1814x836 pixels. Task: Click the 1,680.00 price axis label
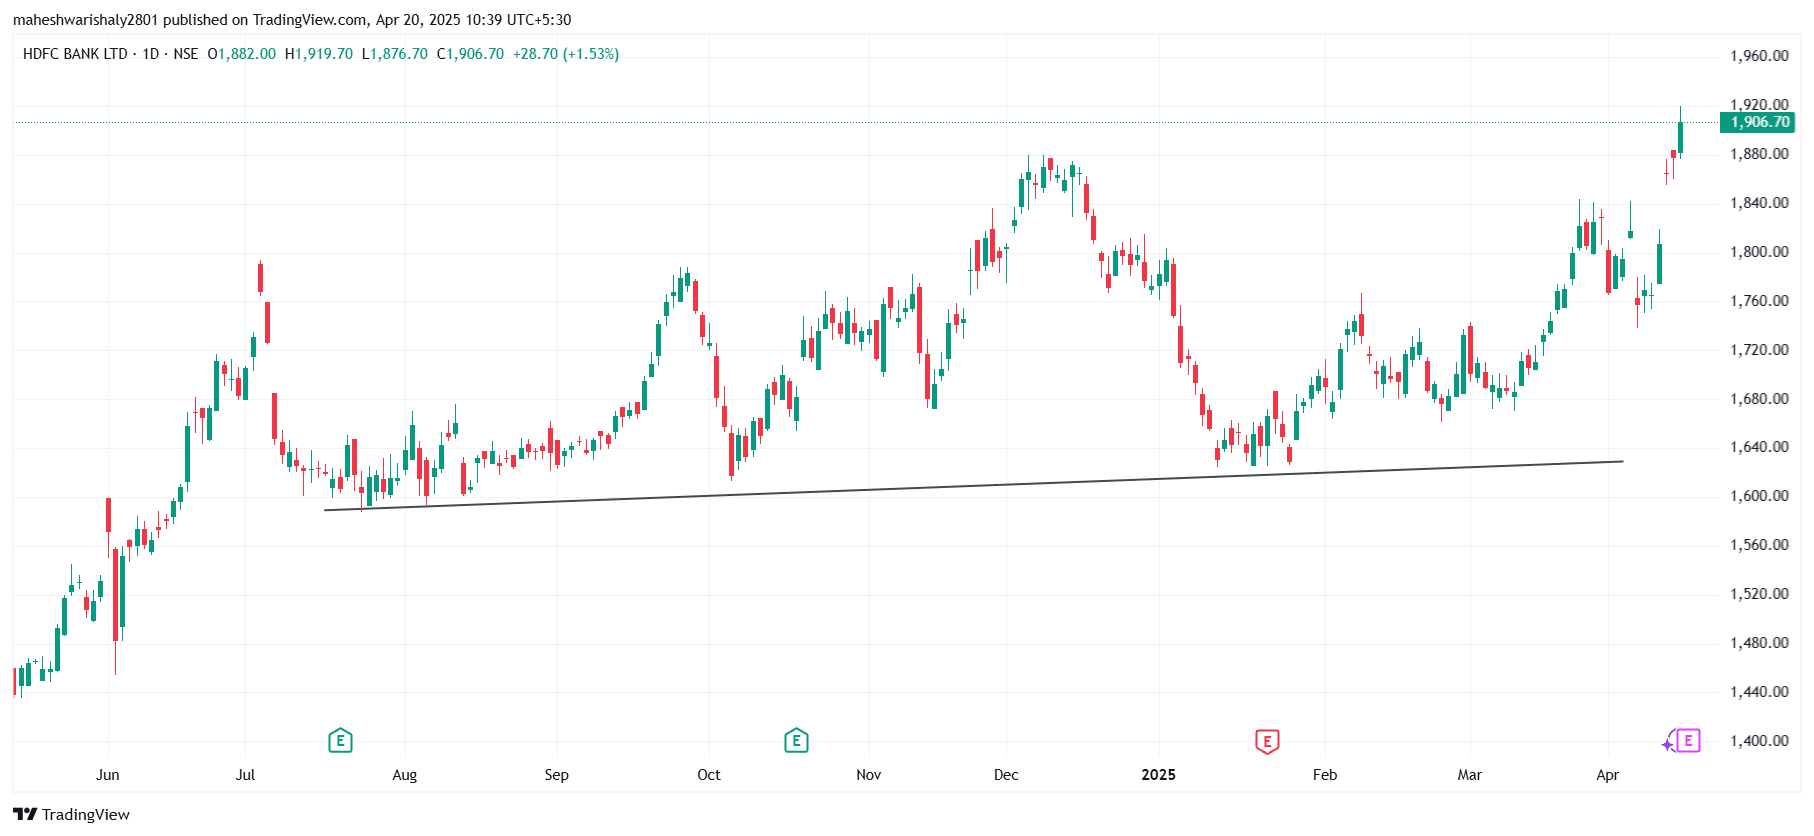(x=1759, y=399)
